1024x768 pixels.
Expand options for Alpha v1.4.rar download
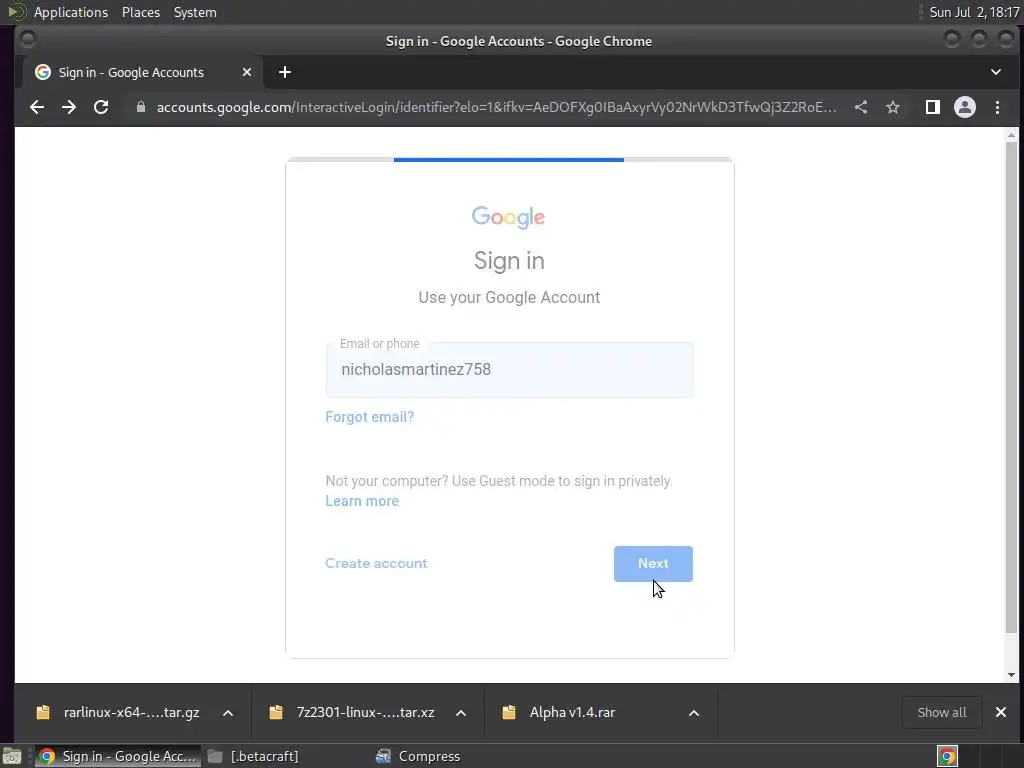[694, 713]
